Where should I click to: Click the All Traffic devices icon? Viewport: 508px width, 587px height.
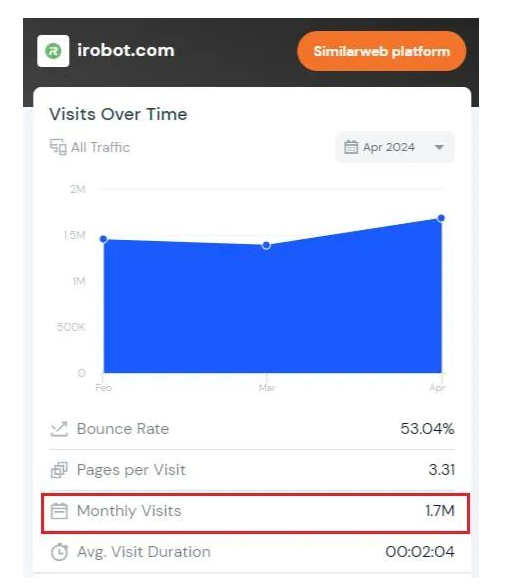coord(58,147)
